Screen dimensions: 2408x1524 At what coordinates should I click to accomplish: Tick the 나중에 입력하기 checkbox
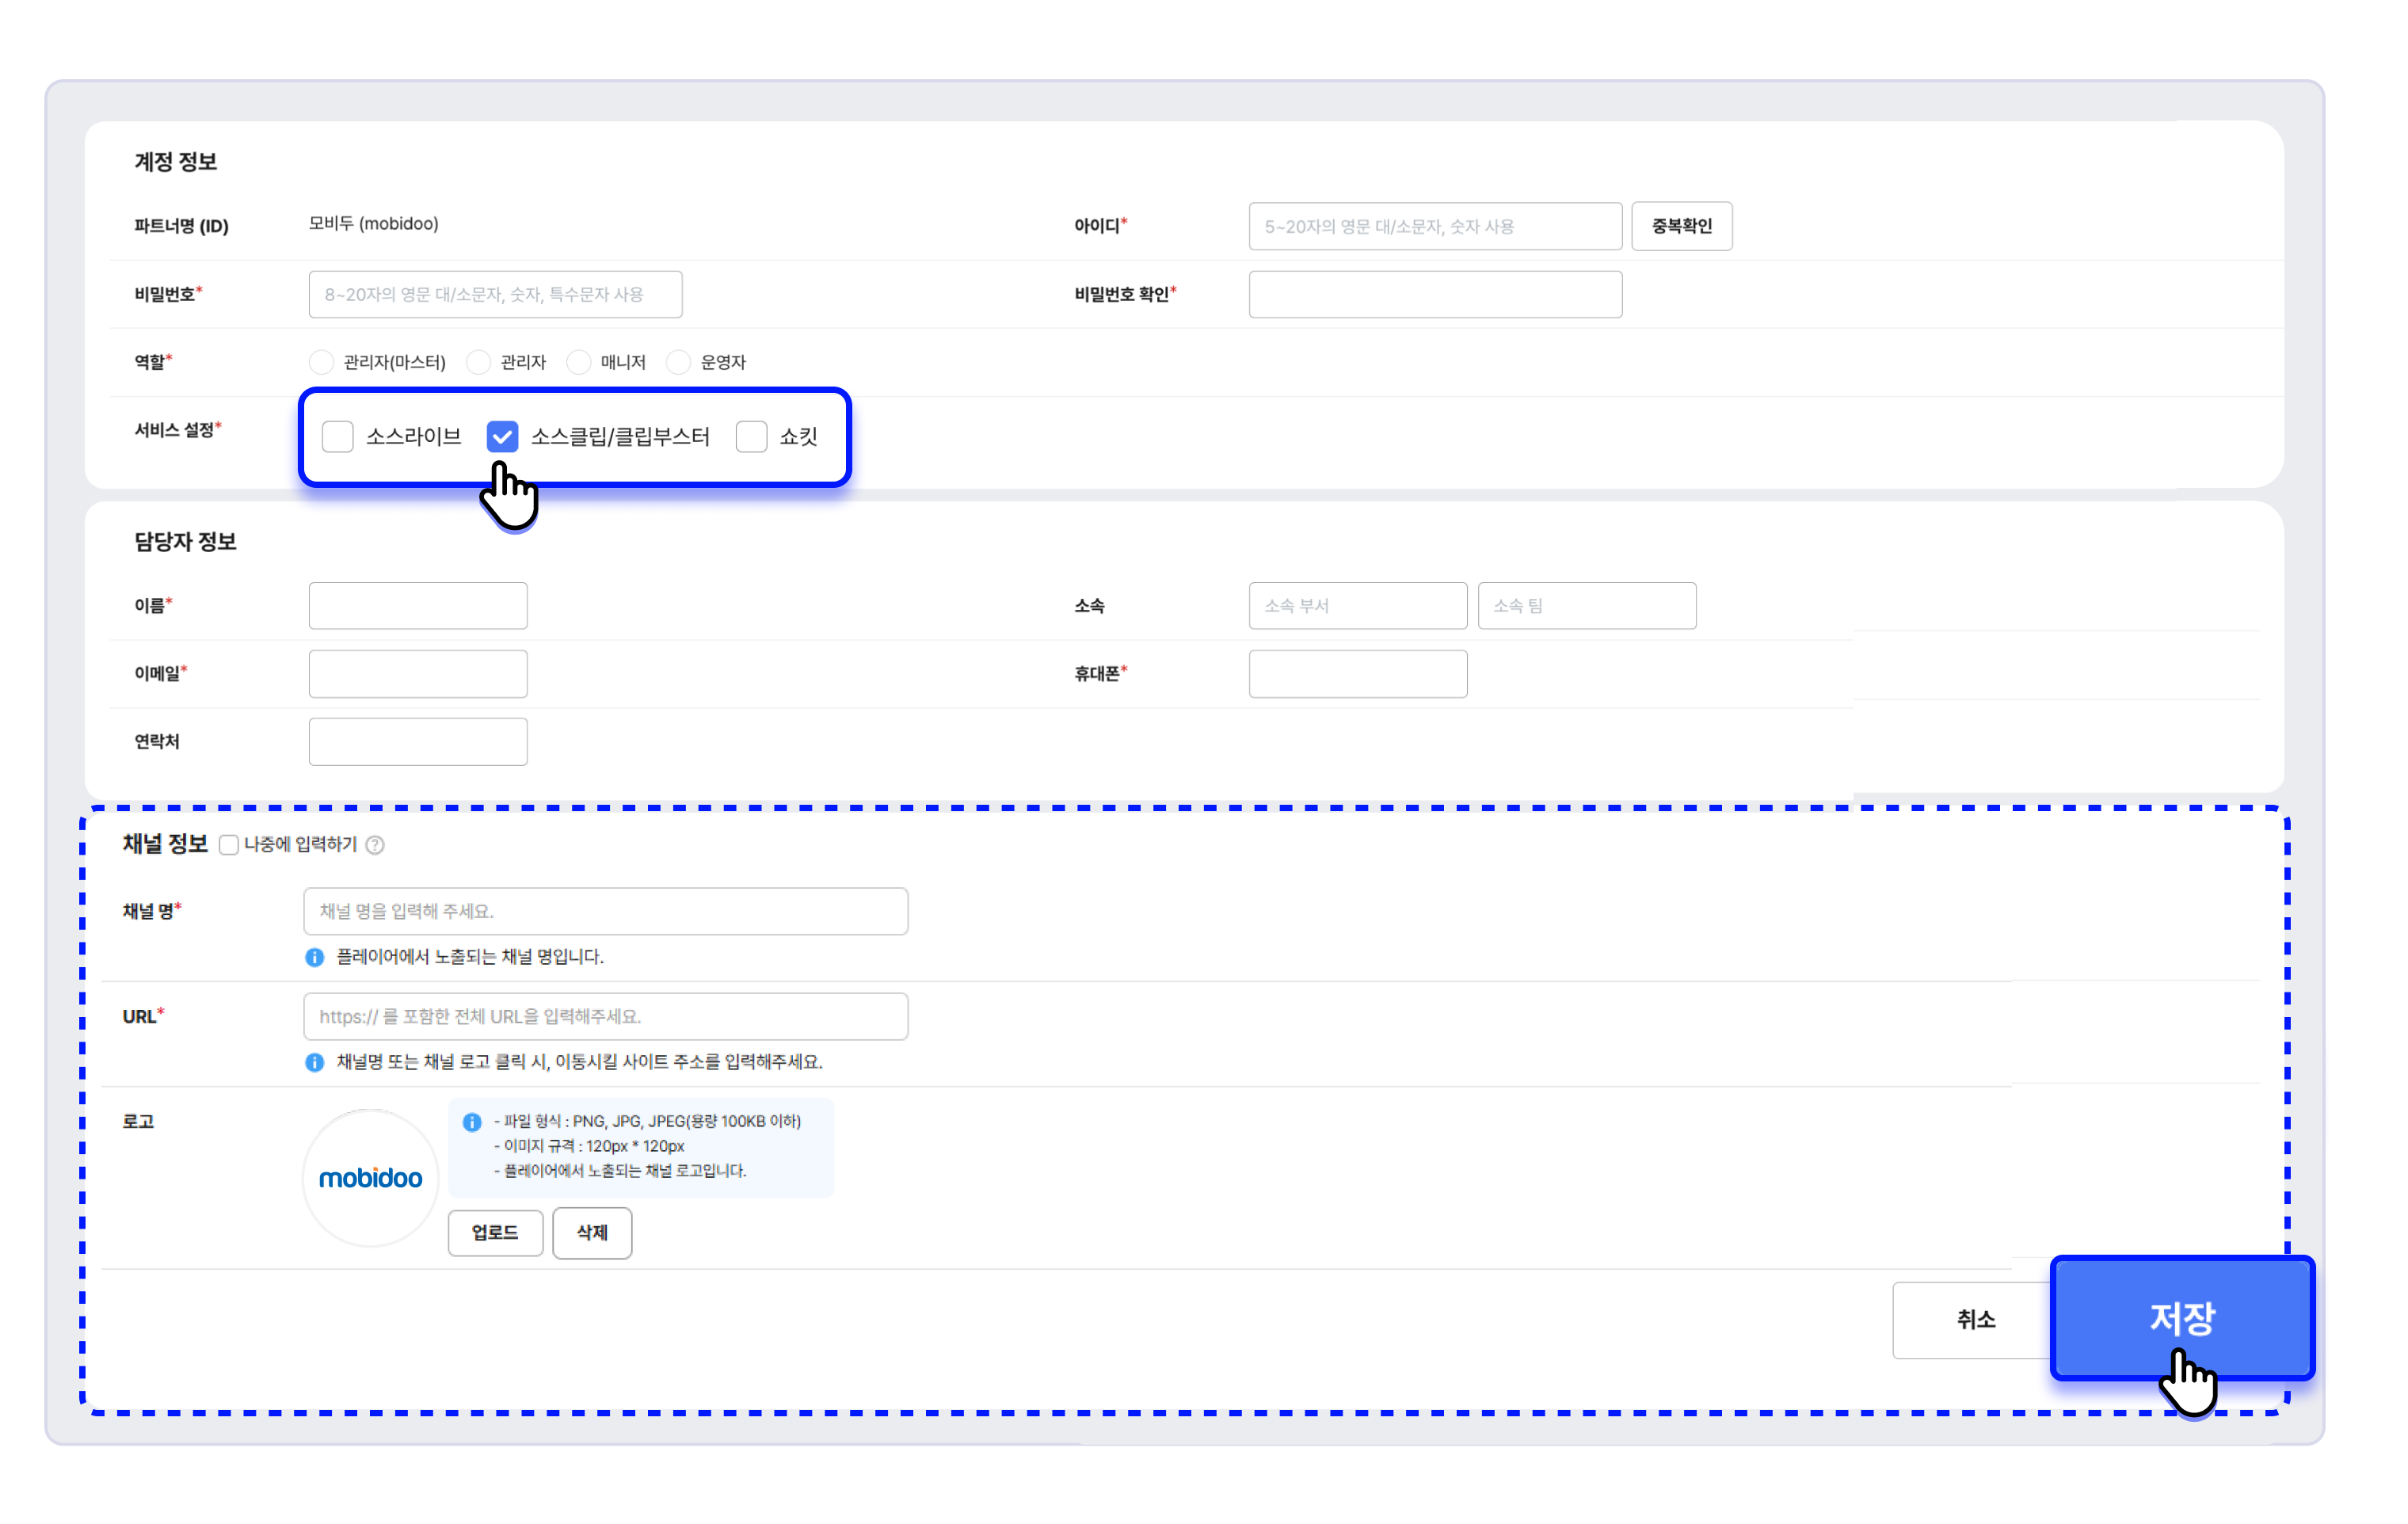point(229,845)
